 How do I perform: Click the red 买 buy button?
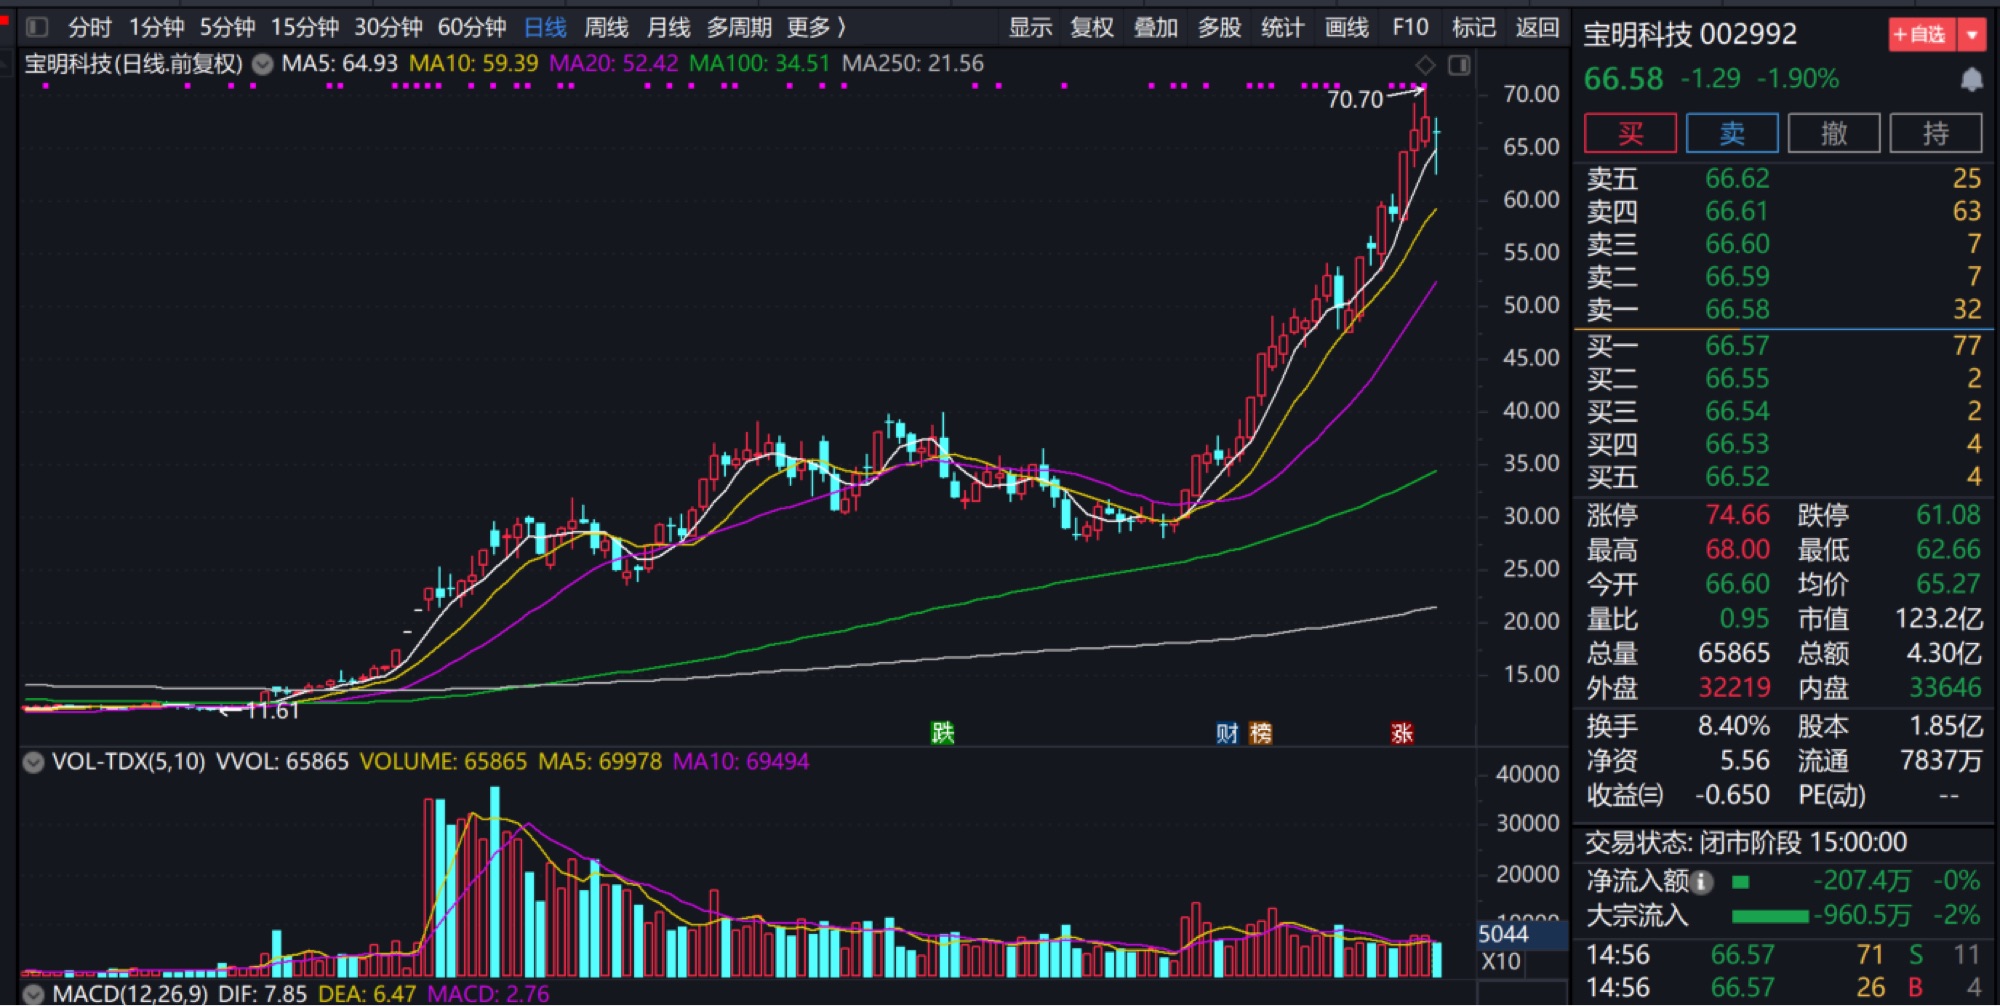(x=1631, y=133)
